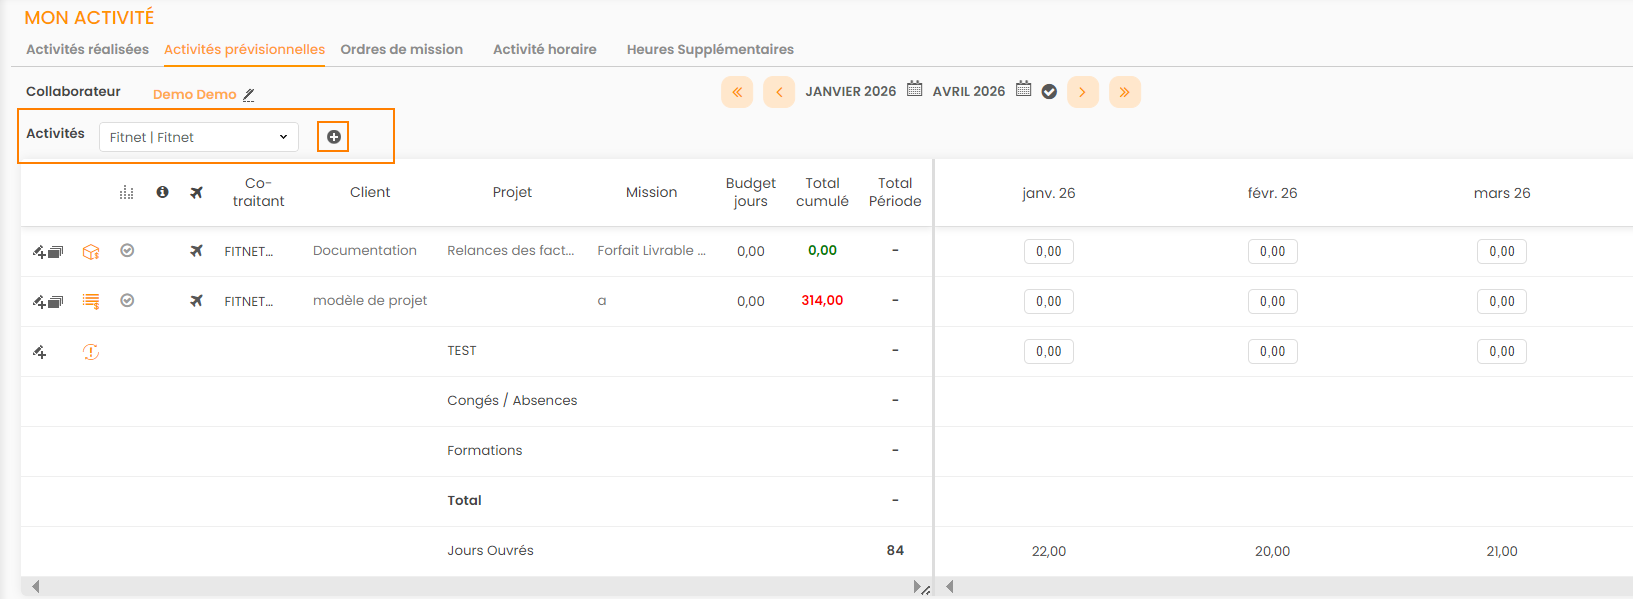The image size is (1633, 599).
Task: Toggle the check circle on Documentation row
Action: [127, 251]
